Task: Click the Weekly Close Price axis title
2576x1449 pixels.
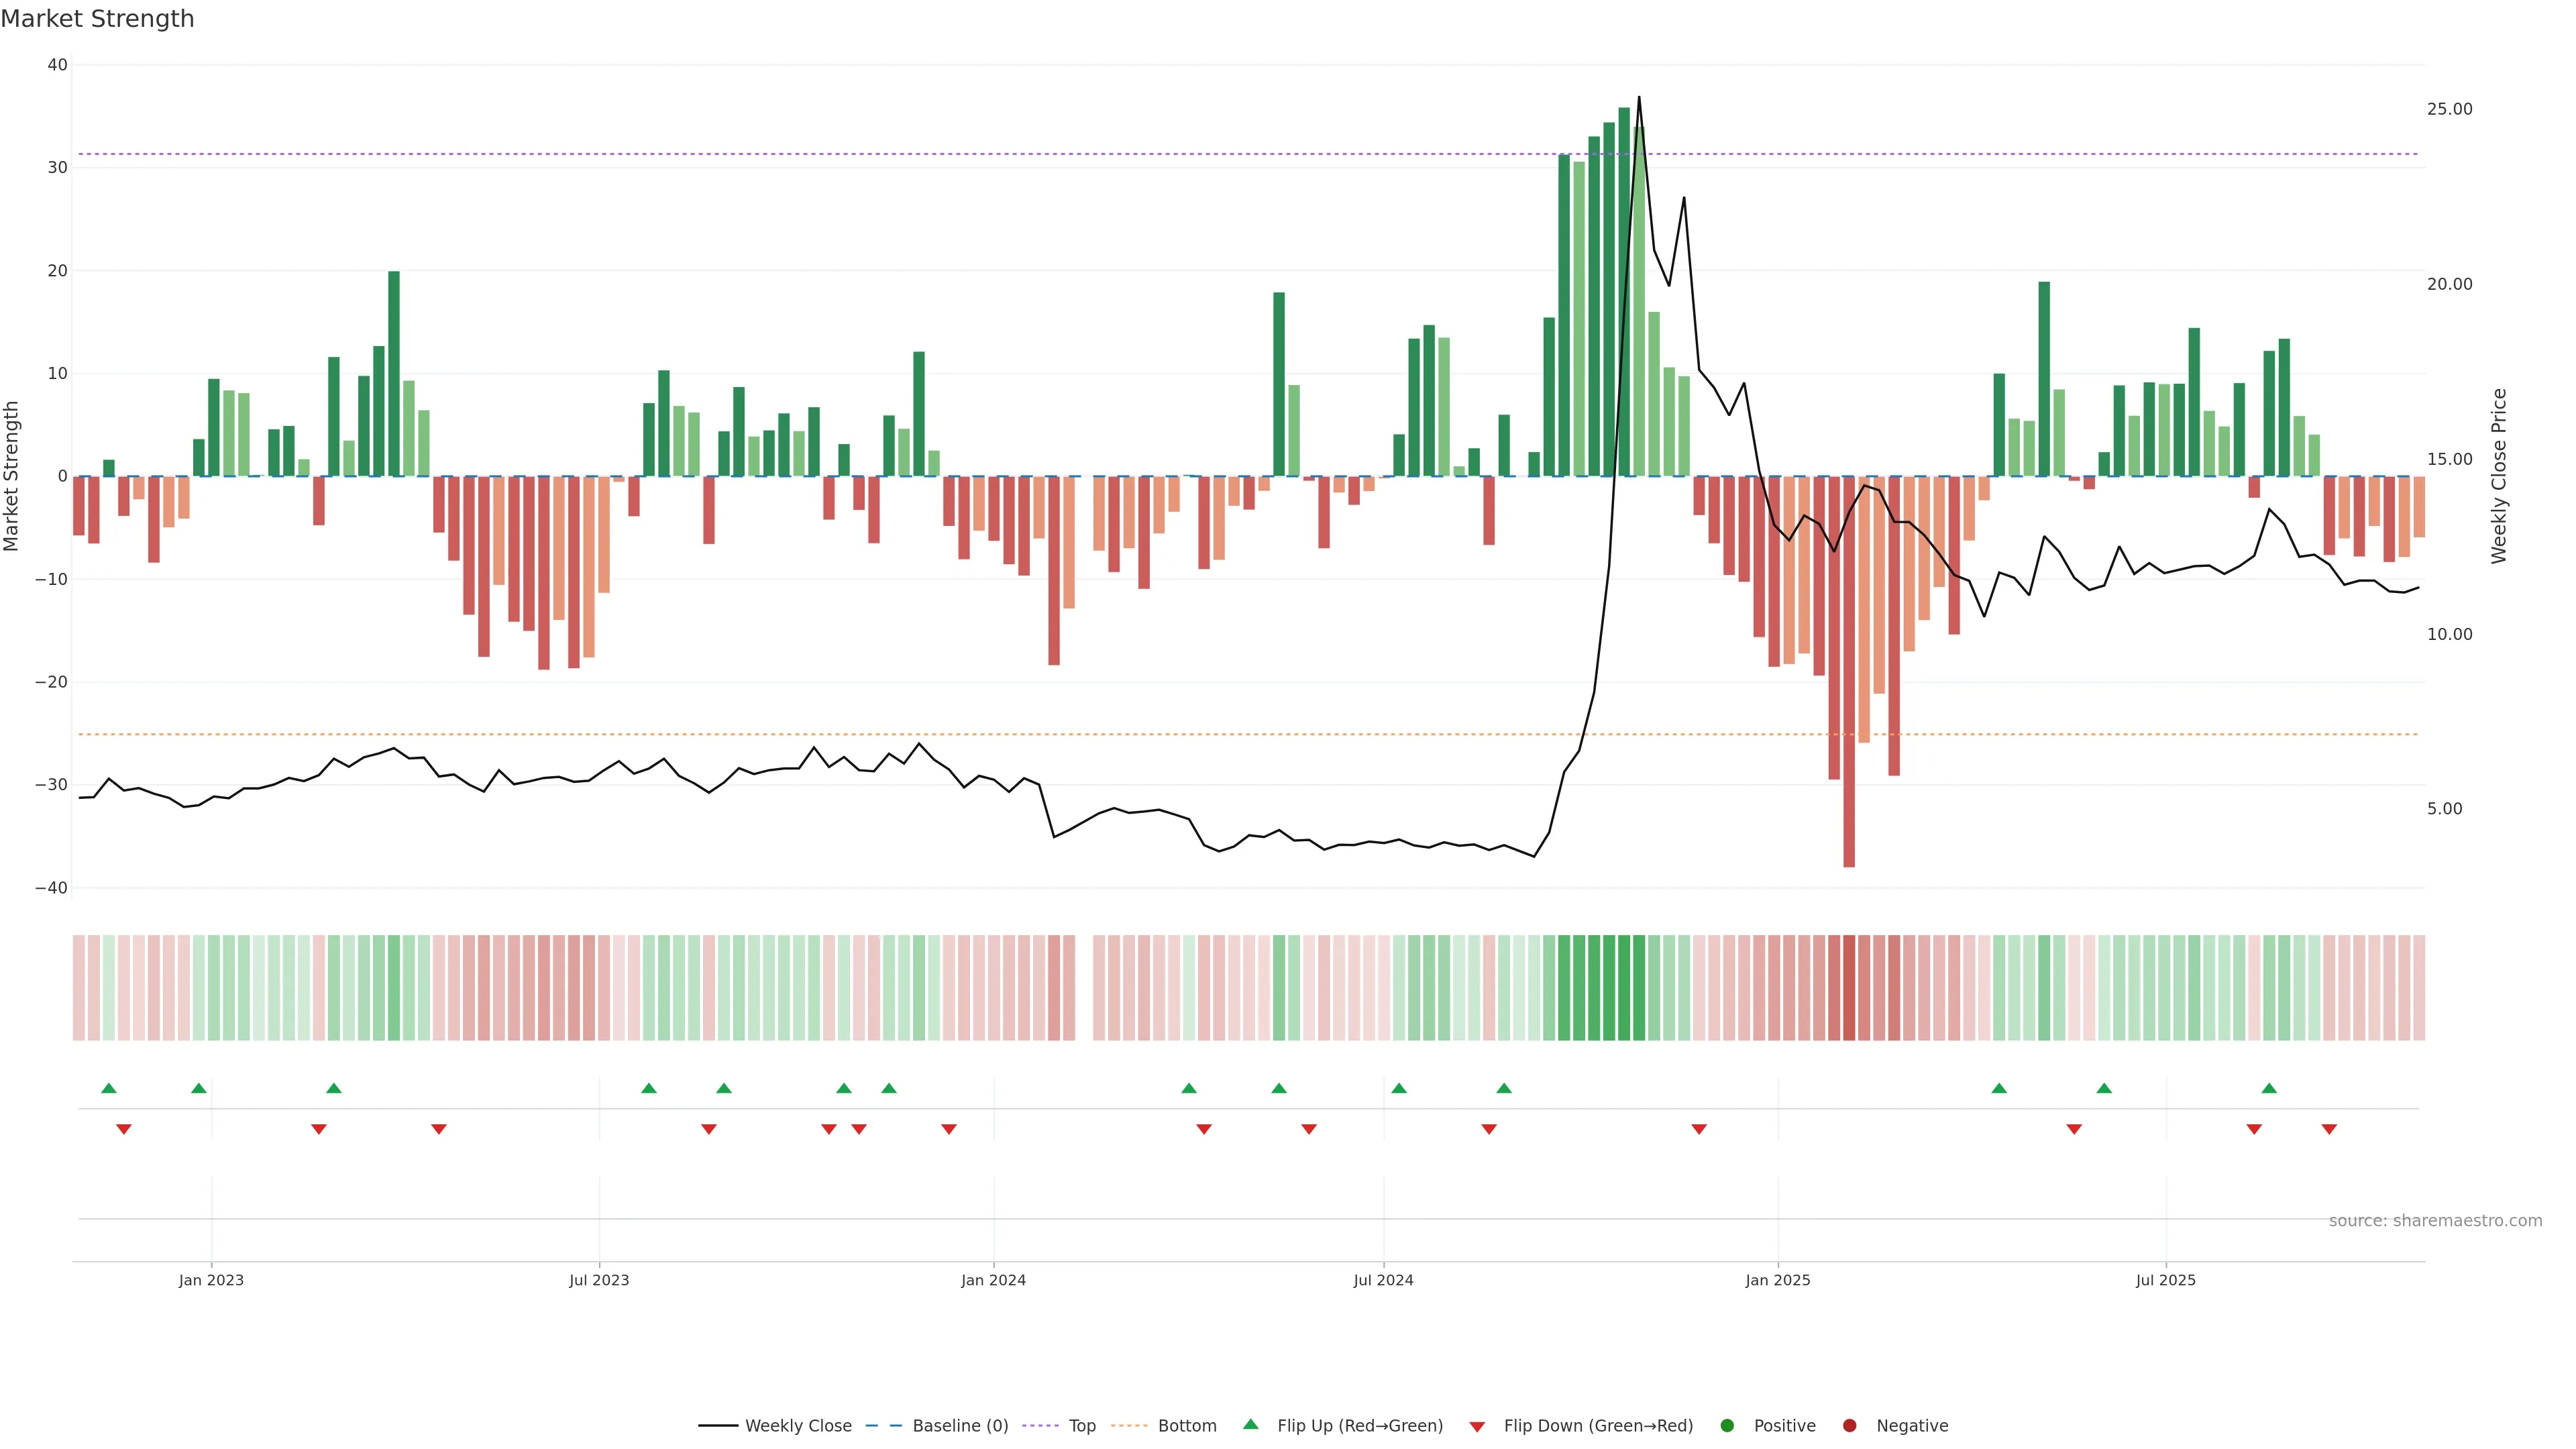Action: pos(2499,476)
